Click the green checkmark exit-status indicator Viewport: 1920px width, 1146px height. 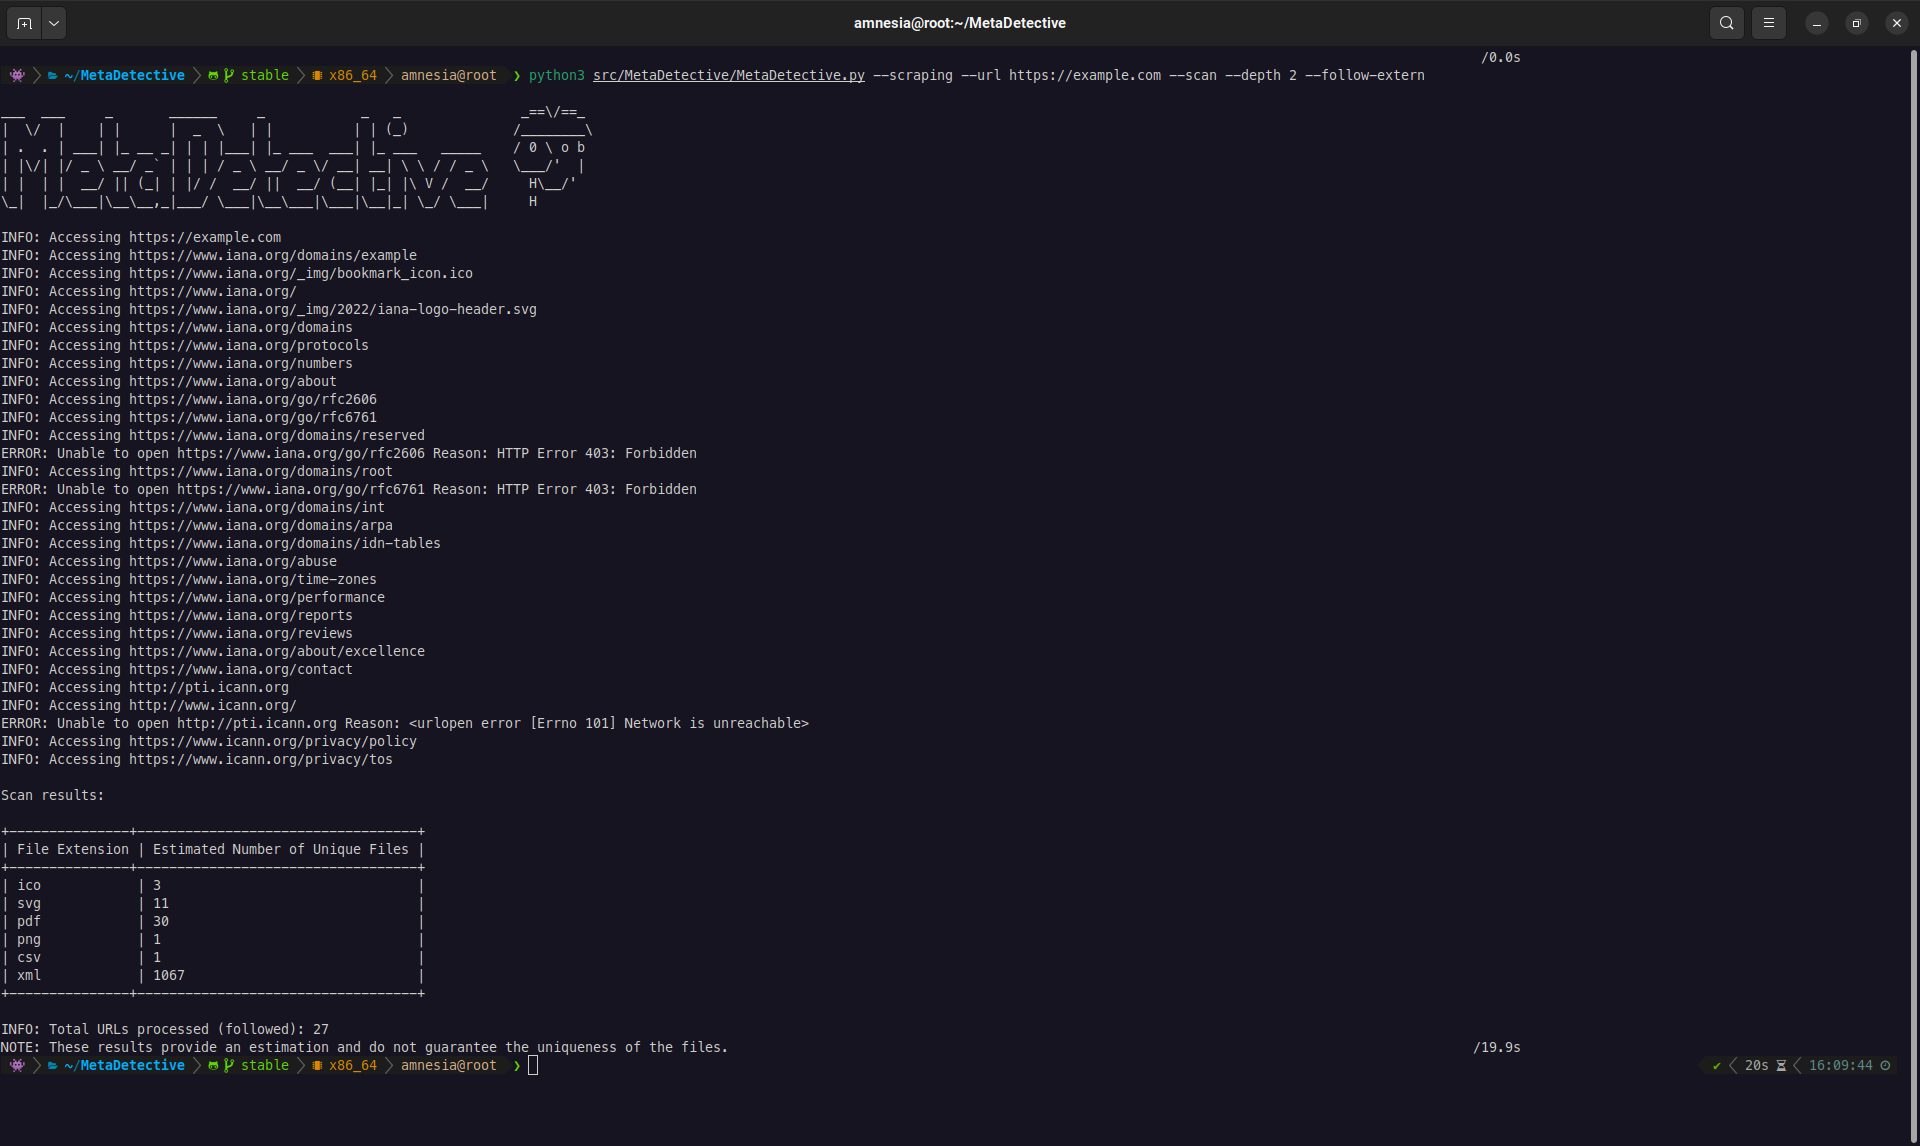(1717, 1065)
